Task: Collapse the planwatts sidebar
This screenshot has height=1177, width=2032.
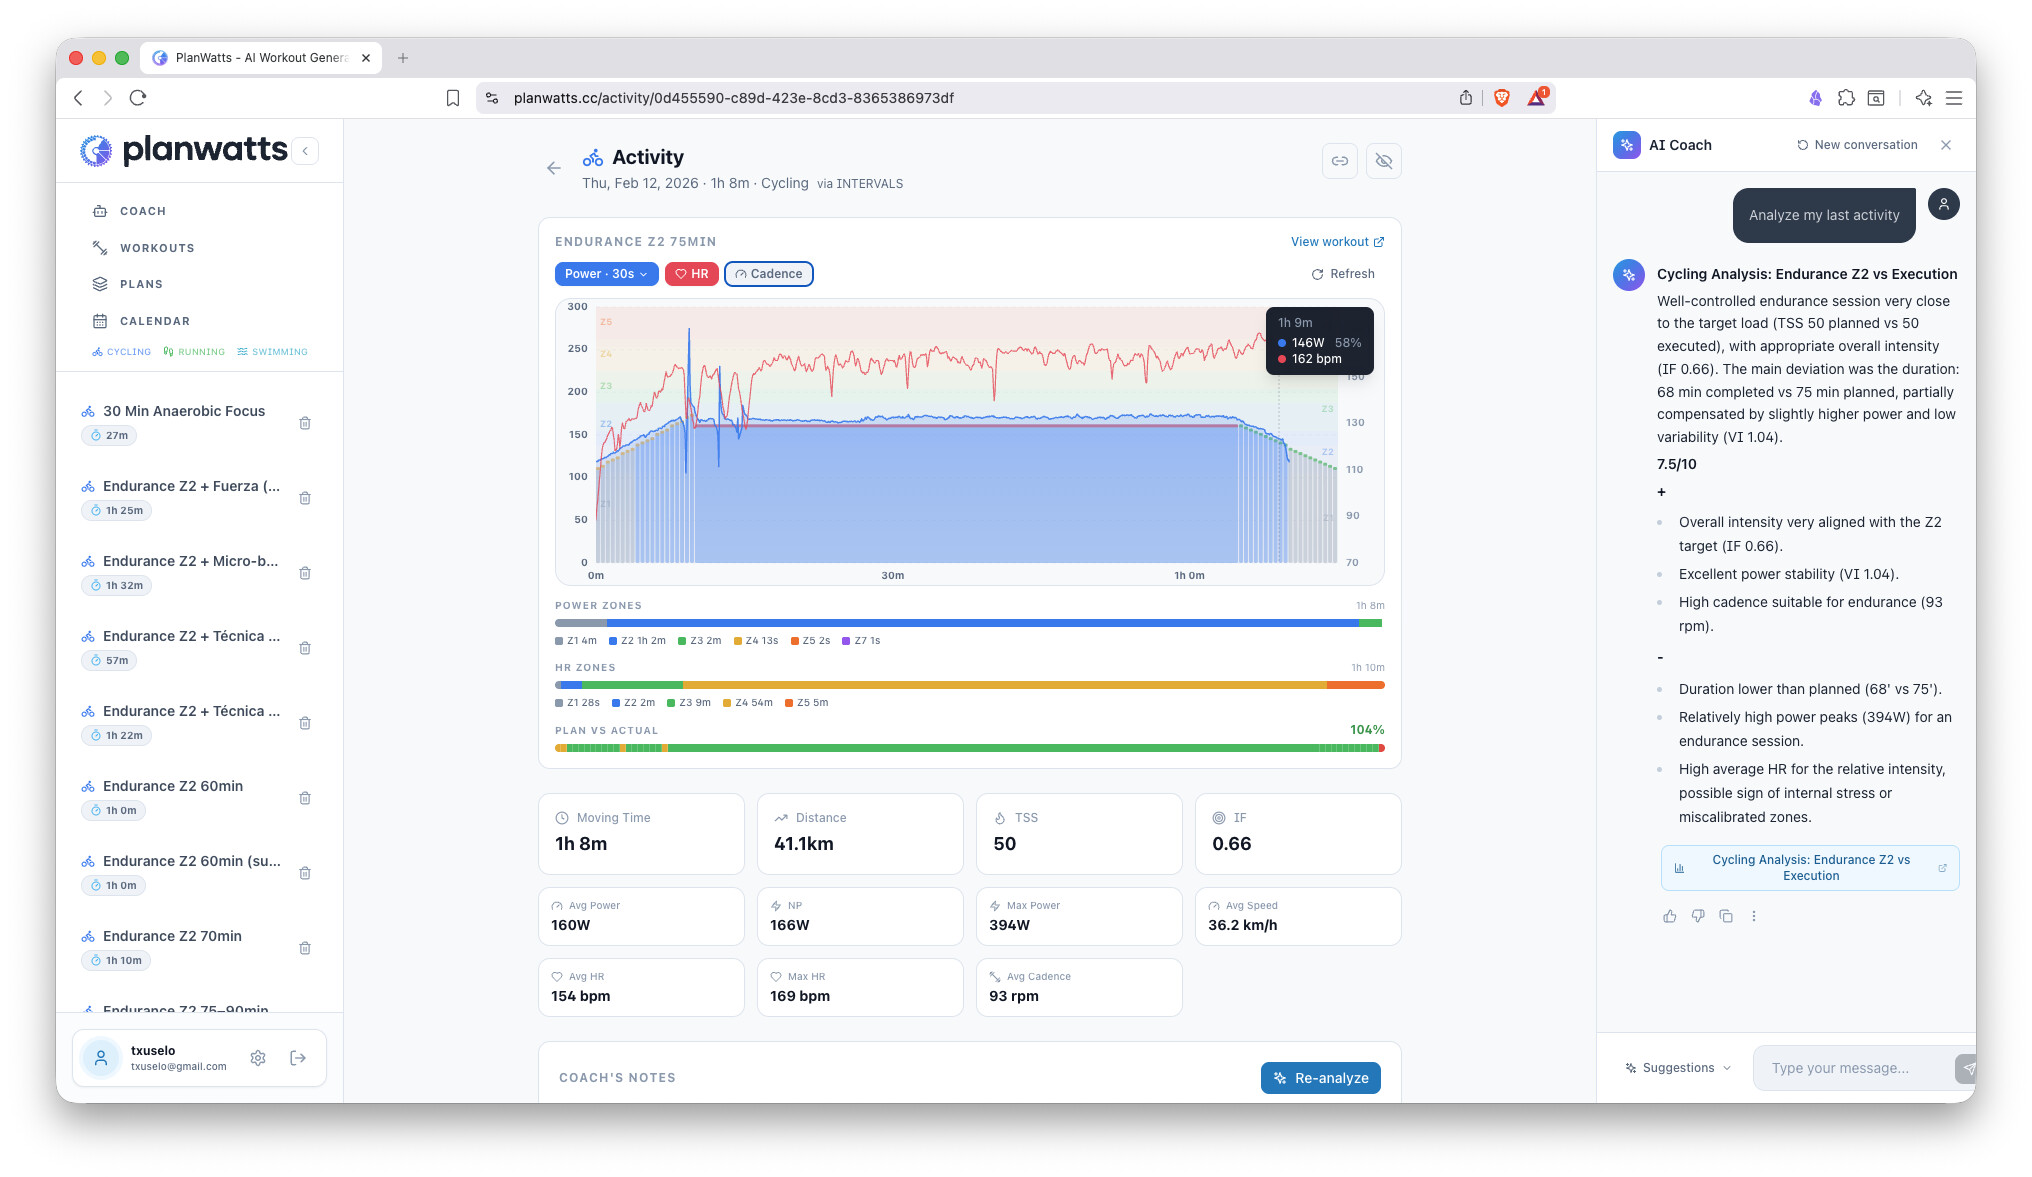Action: pos(305,151)
